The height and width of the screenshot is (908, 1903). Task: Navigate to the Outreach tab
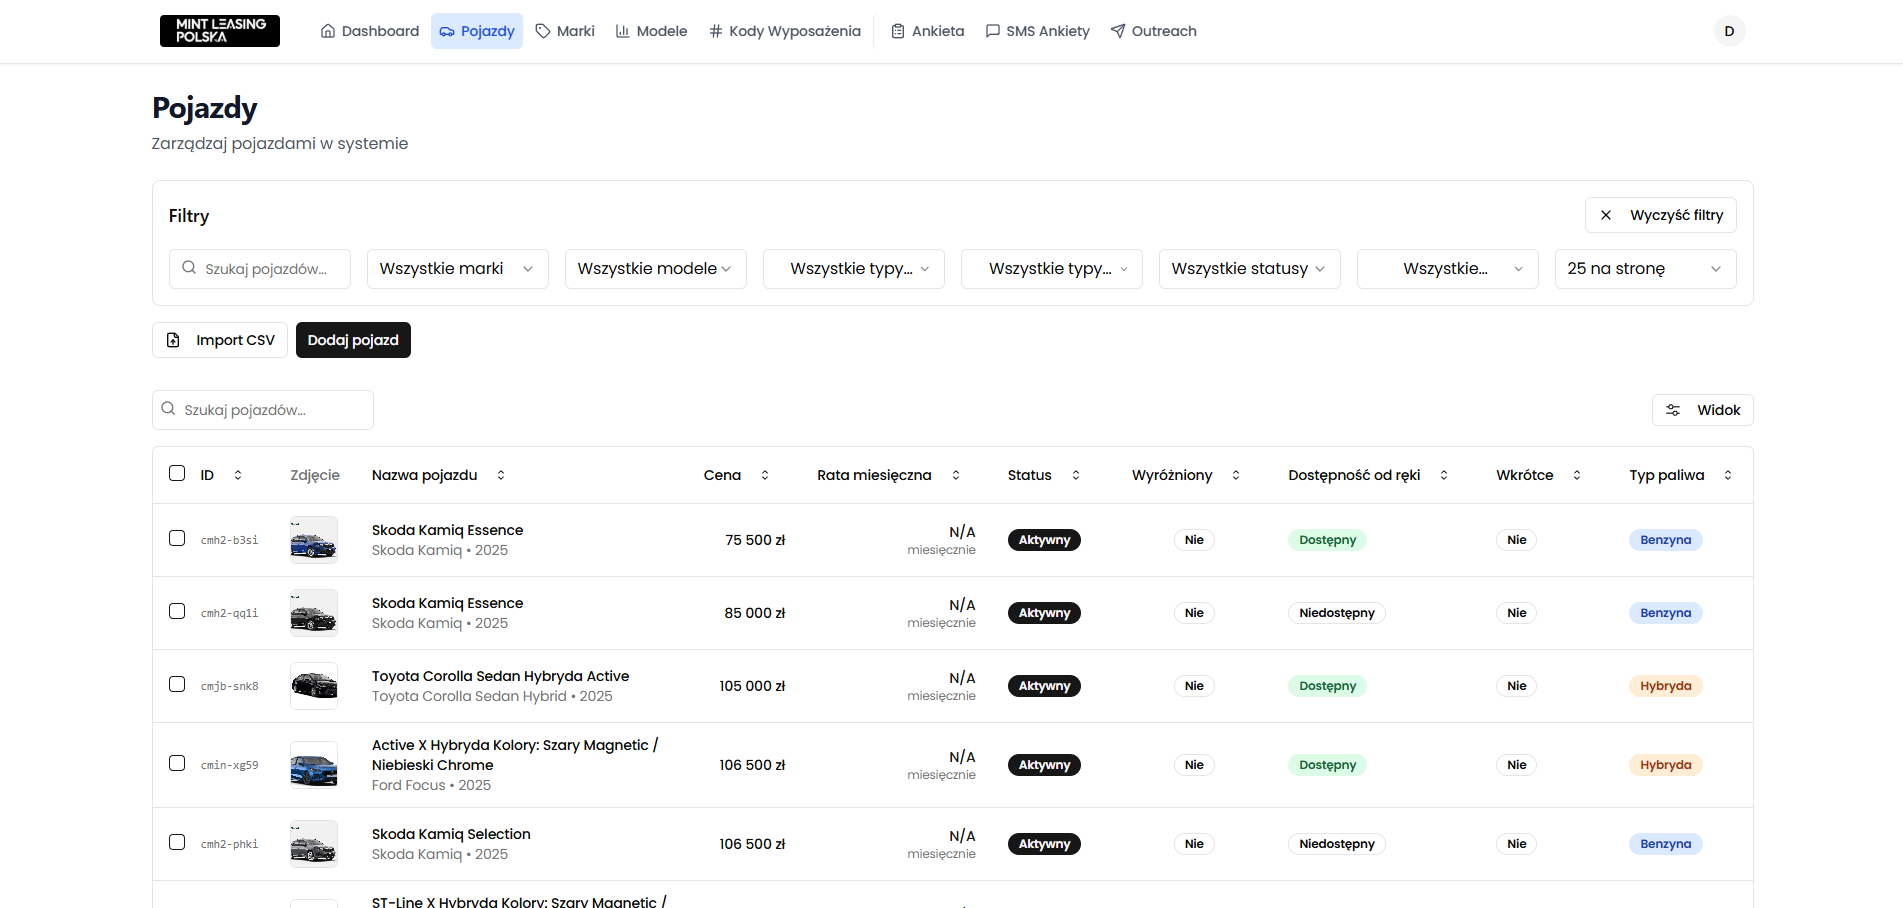click(x=1154, y=31)
